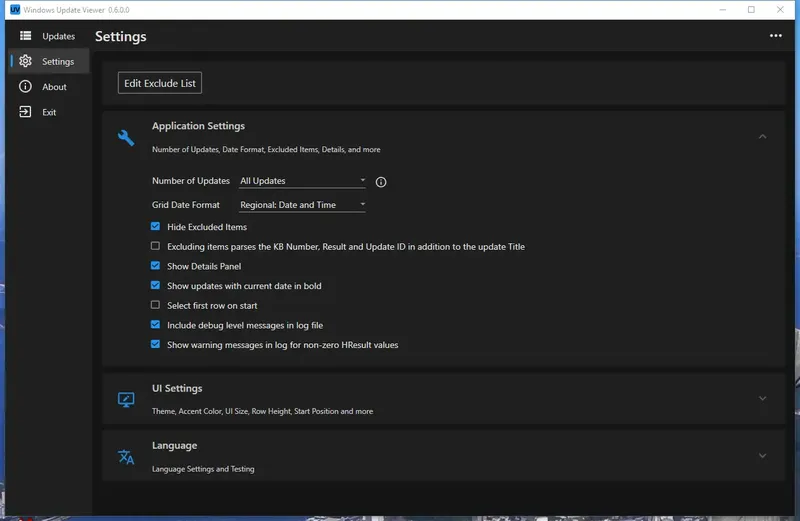The width and height of the screenshot is (800, 521).
Task: Enable Excluding items parses KB Number option
Action: (155, 246)
